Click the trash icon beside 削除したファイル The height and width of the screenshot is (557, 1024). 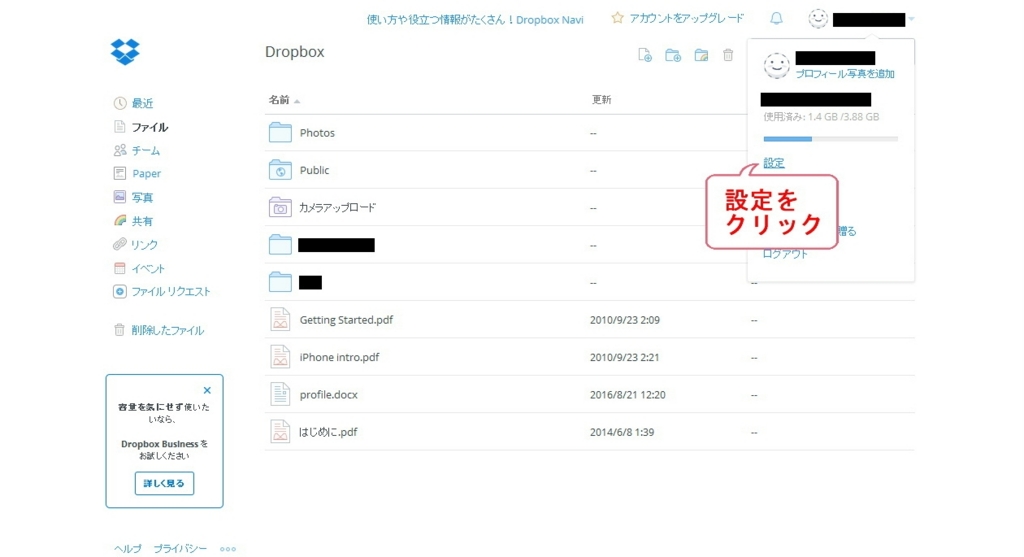[120, 330]
